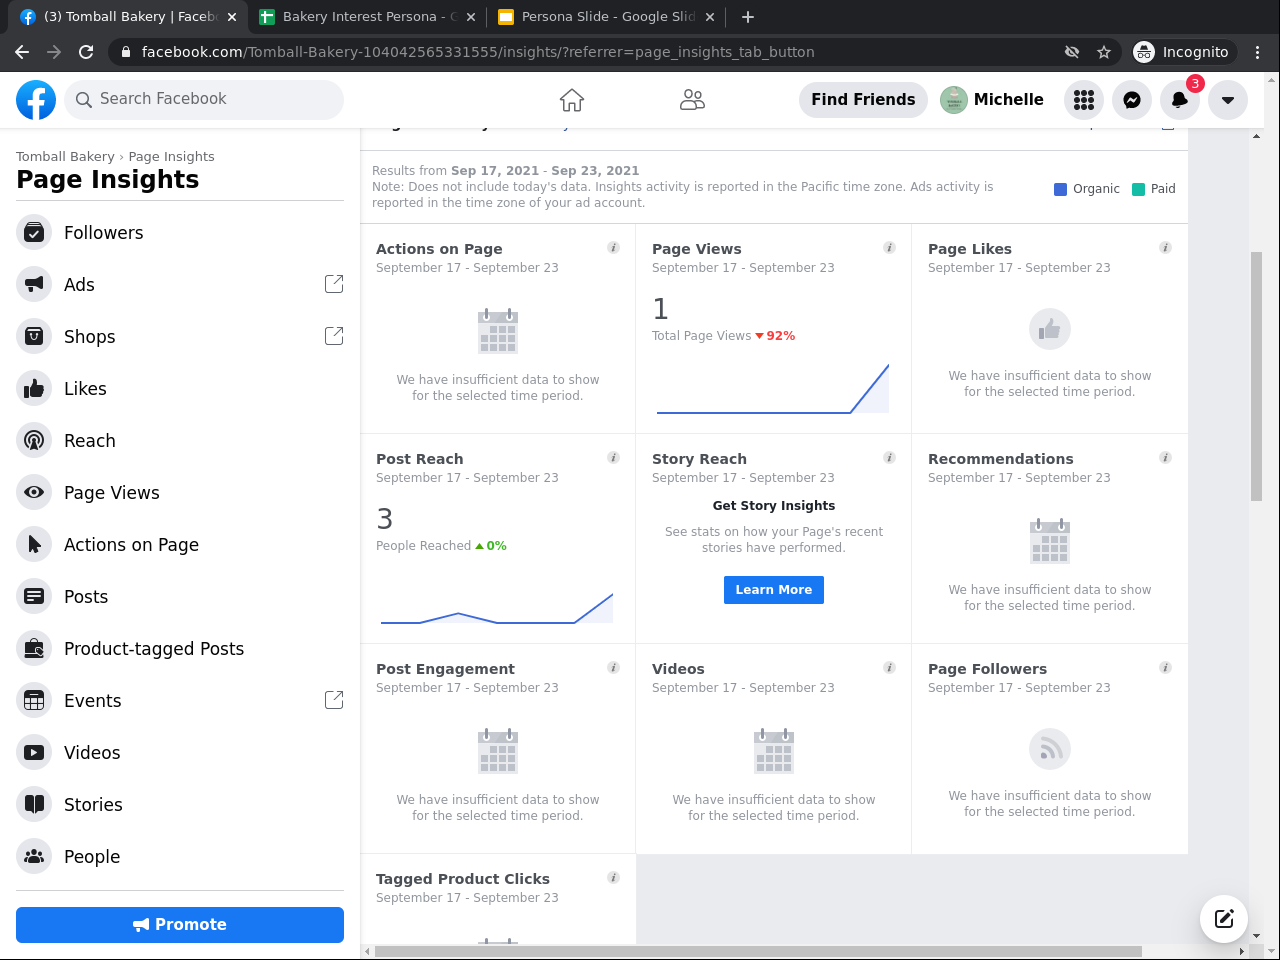
Task: Open the Facebook Messenger icon
Action: click(1132, 100)
